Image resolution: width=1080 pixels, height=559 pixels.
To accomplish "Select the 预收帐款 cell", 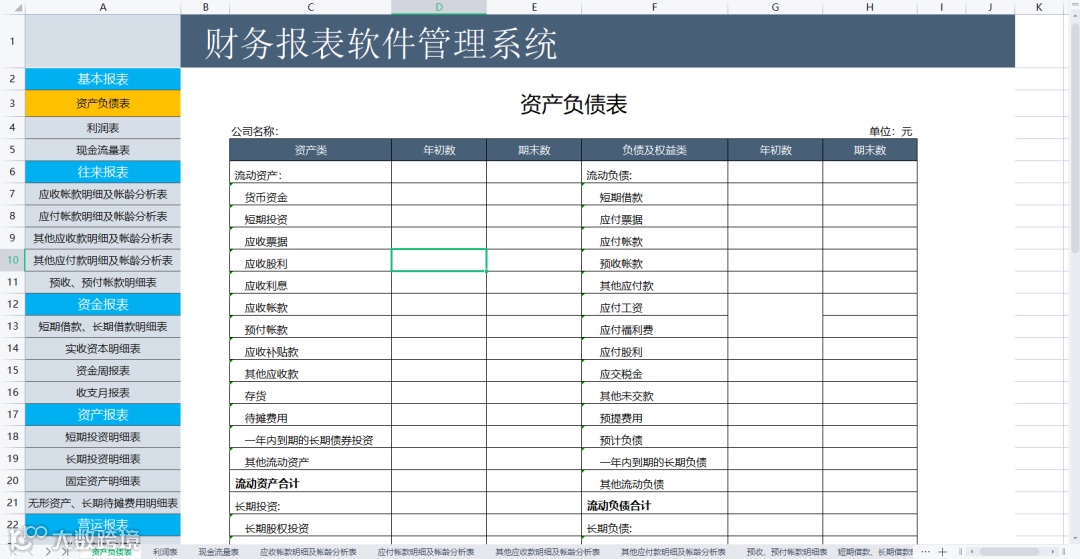I will pyautogui.click(x=654, y=261).
